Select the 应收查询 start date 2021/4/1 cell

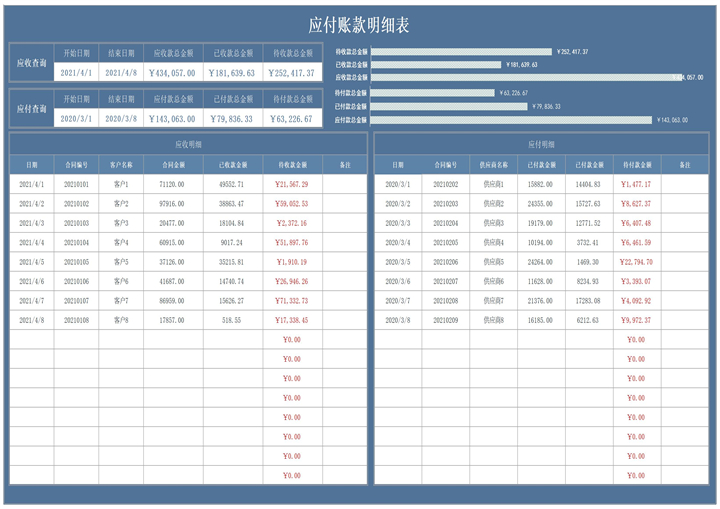click(x=76, y=72)
